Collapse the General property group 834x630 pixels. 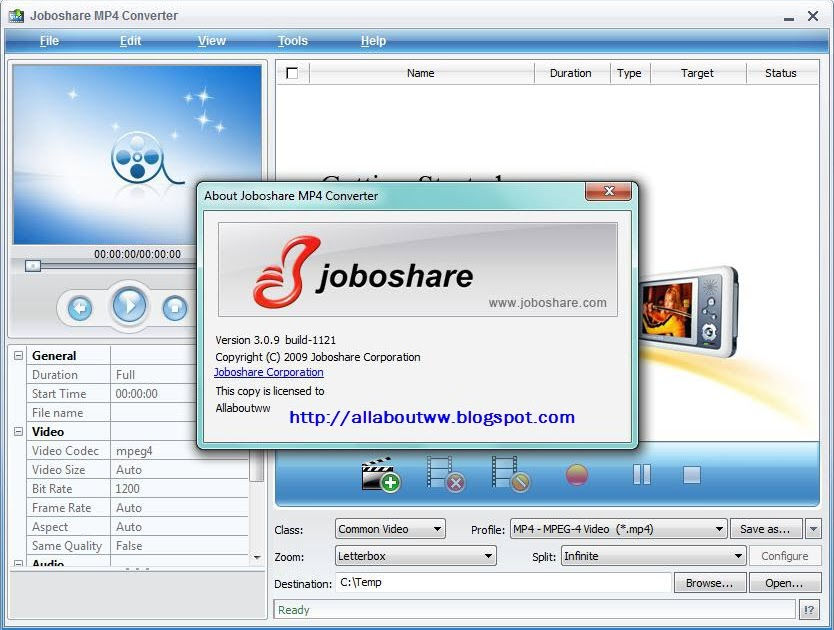point(18,355)
